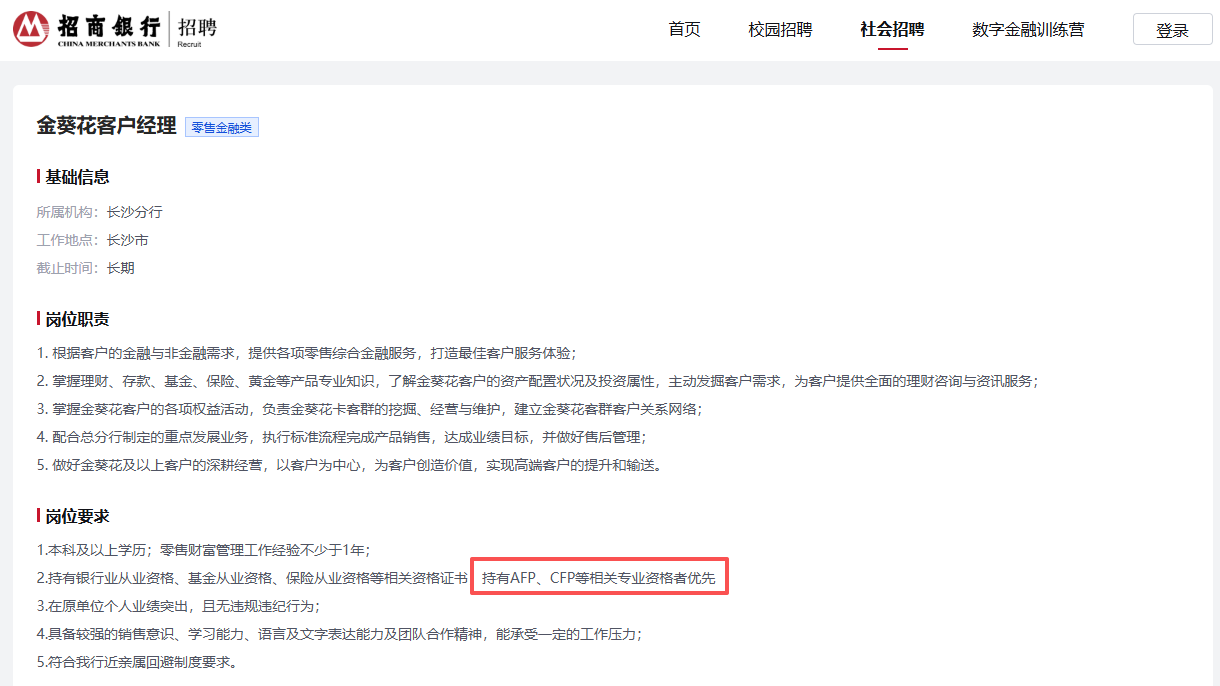Open 数字金融训练营 in the top navigation

[1028, 30]
